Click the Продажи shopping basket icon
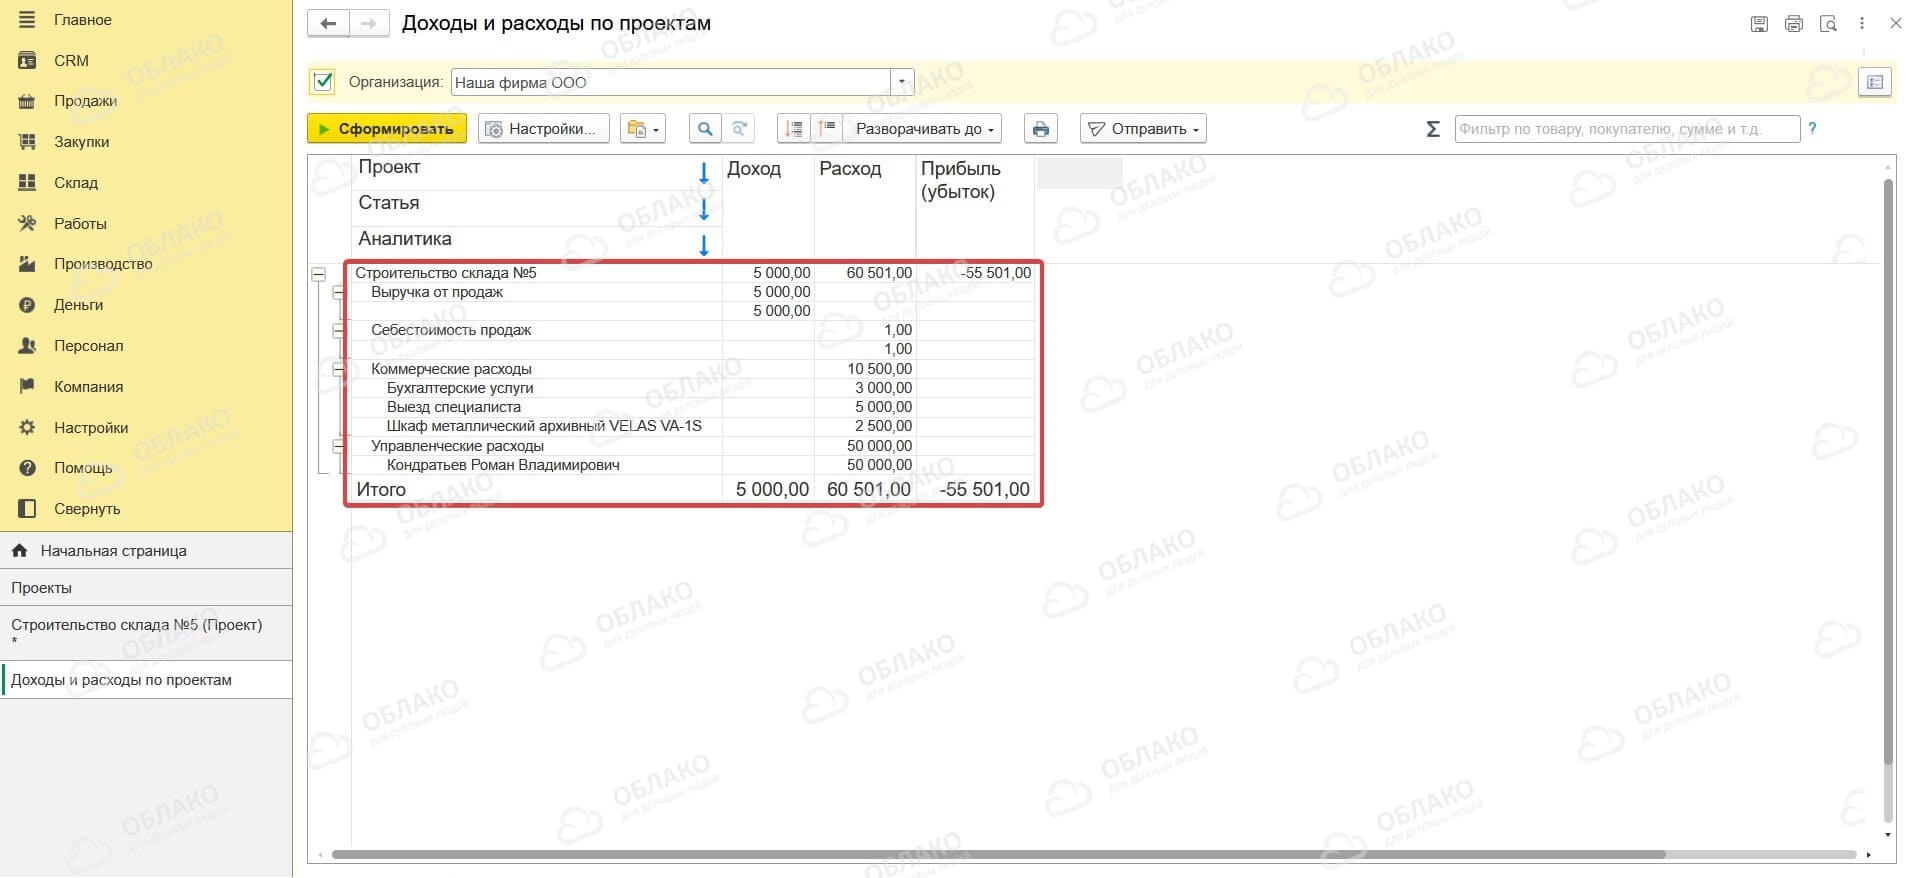This screenshot has width=1920, height=878. (x=27, y=101)
